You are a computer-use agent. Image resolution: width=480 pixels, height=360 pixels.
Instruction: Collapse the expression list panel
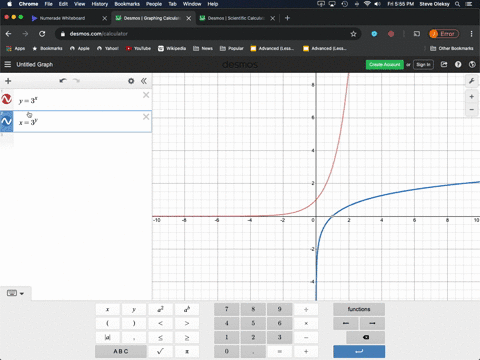tap(144, 81)
